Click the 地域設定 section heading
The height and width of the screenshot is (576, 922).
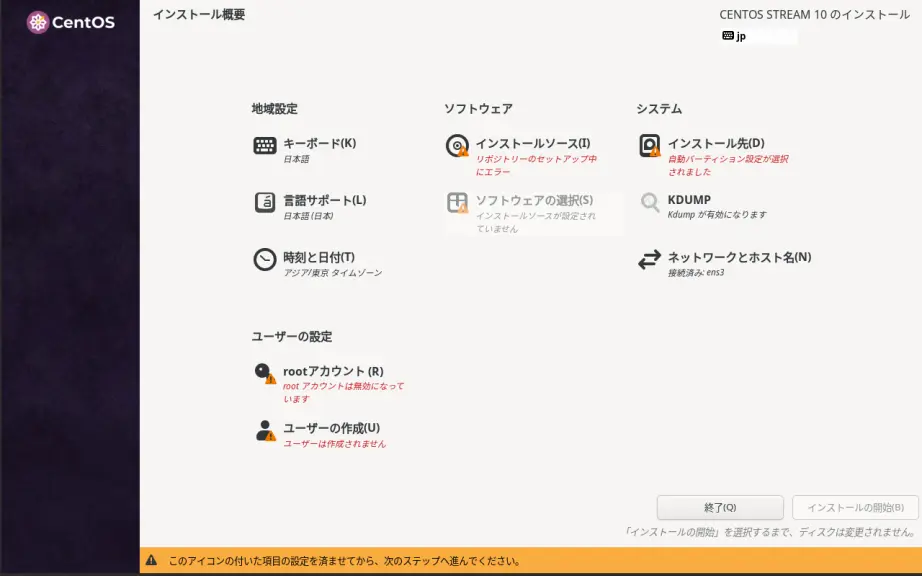point(275,109)
